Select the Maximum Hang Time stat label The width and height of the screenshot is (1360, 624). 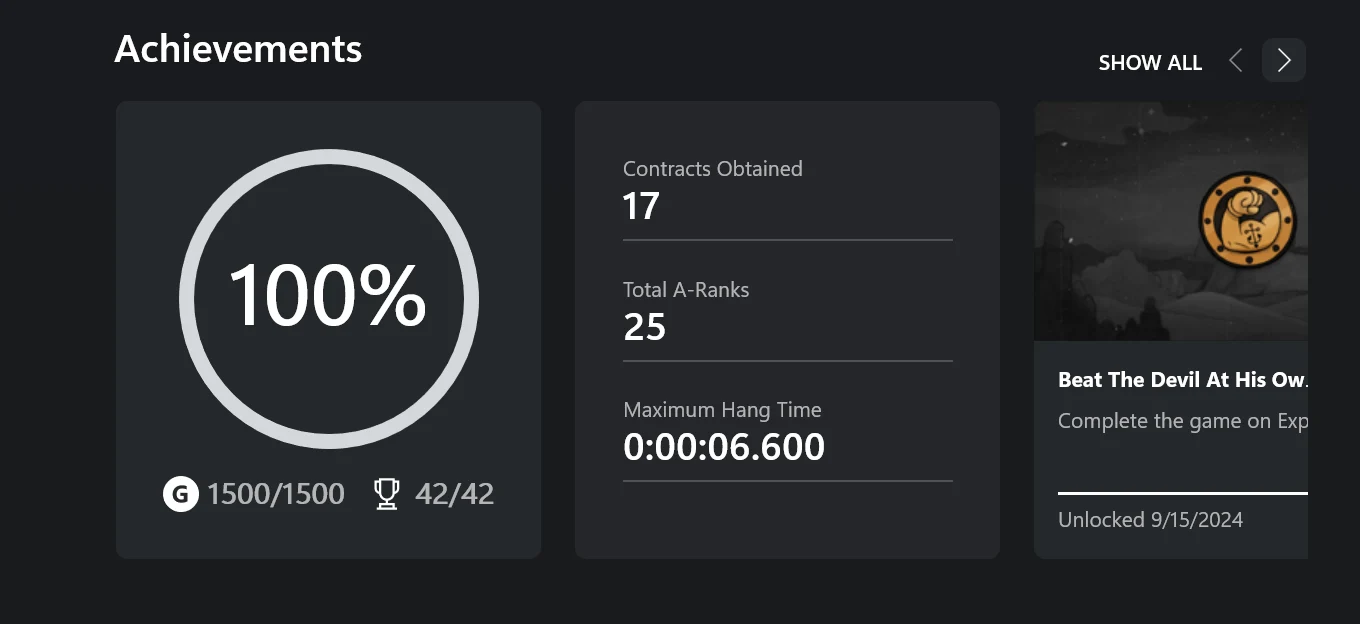(x=722, y=410)
